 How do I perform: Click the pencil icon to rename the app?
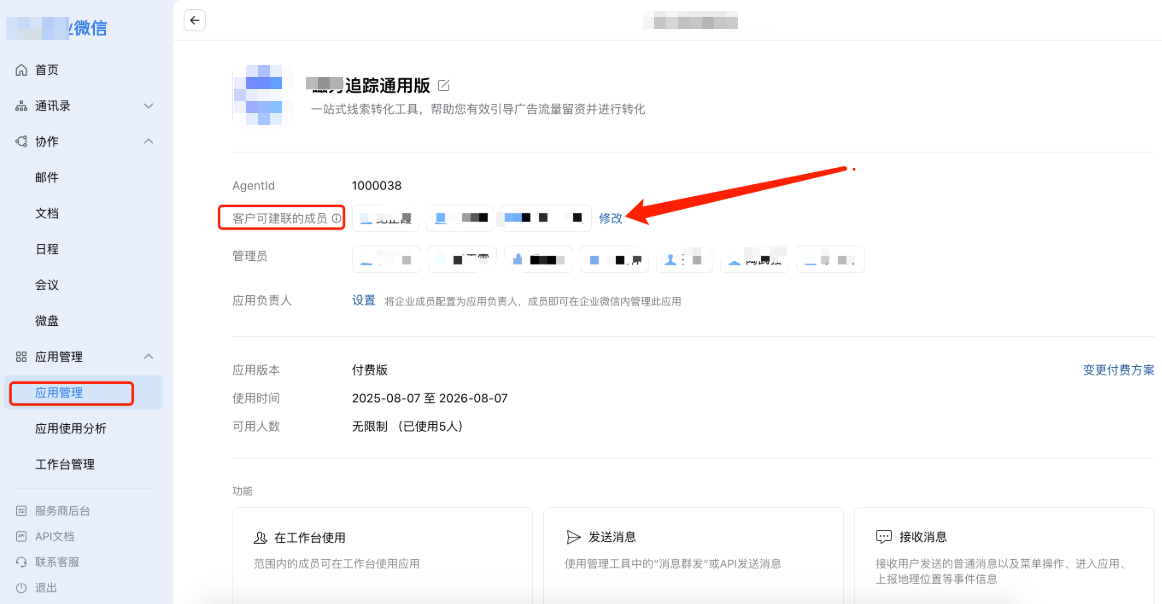click(443, 85)
